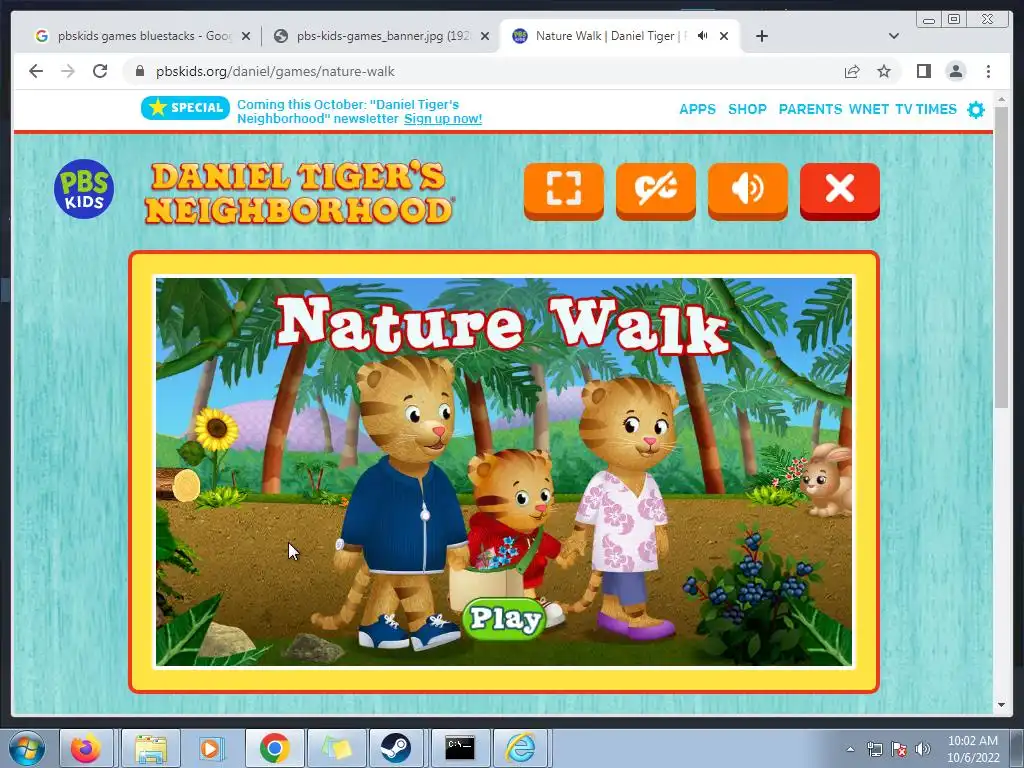
Task: Open the tab search dropdown chevron
Action: (x=894, y=36)
